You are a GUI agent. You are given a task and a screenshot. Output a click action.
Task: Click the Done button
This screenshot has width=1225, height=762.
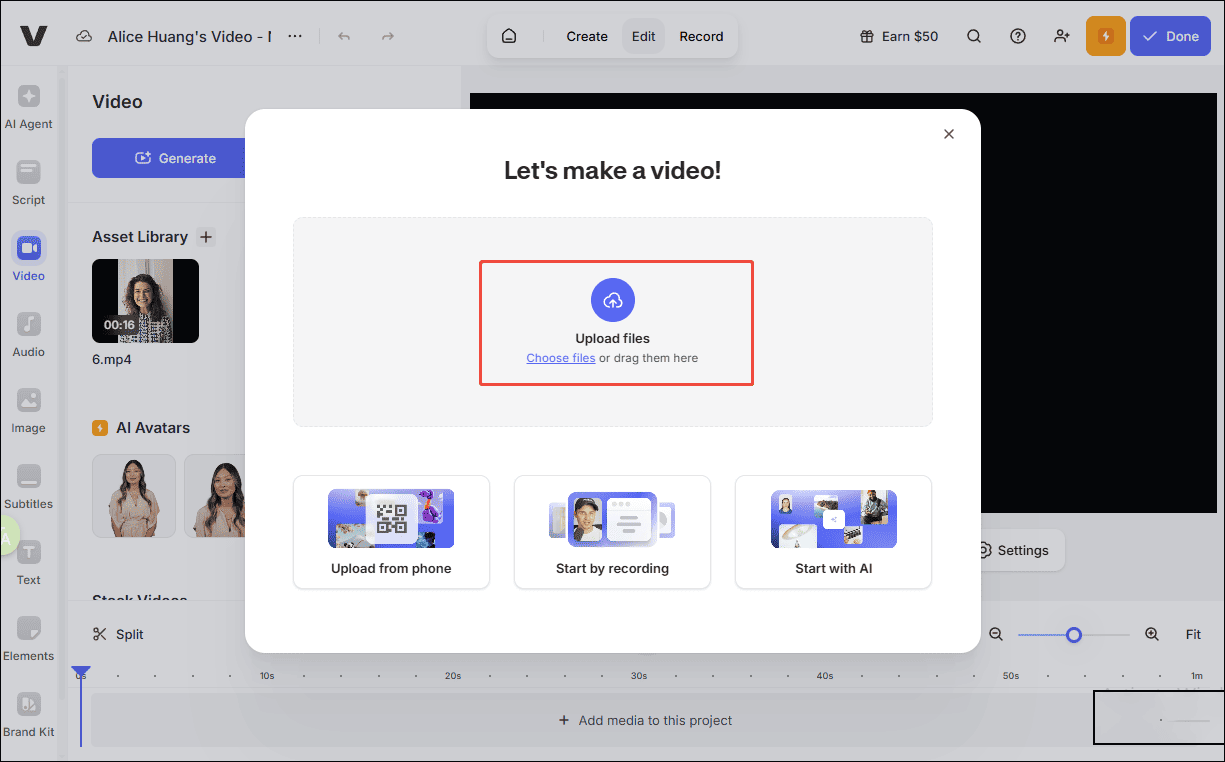click(x=1170, y=36)
